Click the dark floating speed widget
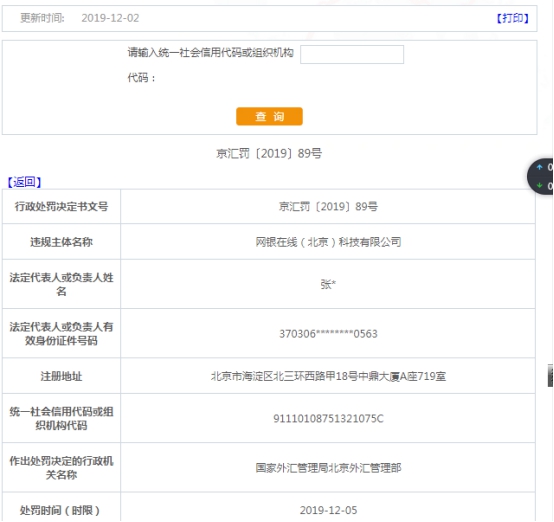This screenshot has height=522, width=554. click(541, 176)
